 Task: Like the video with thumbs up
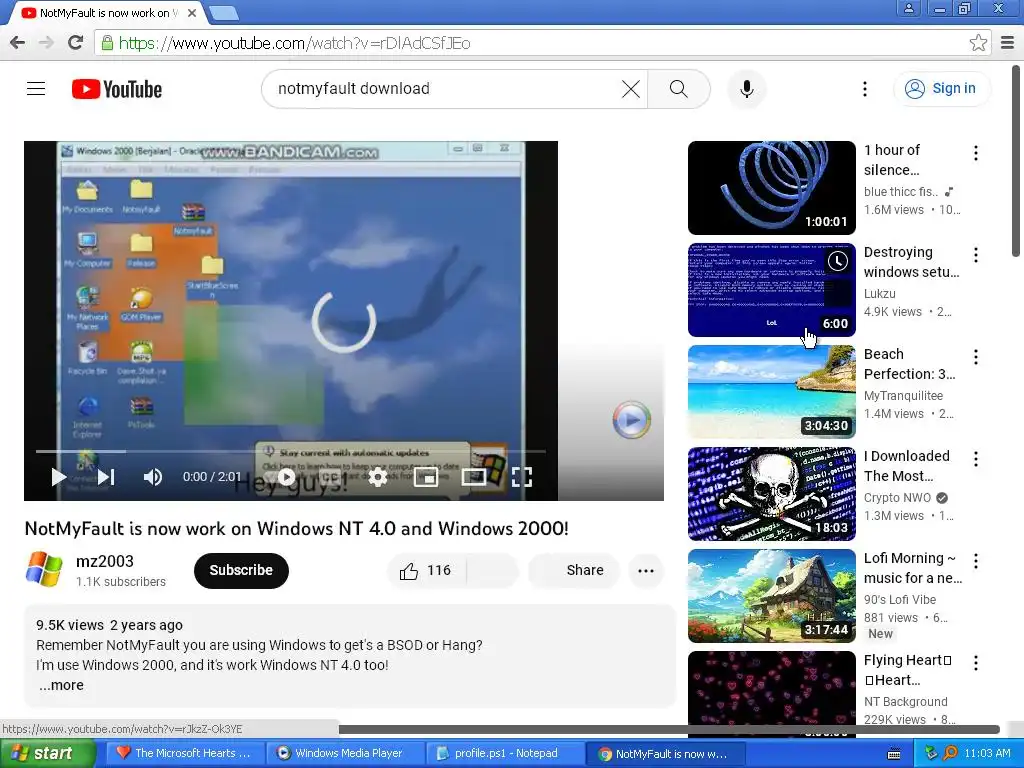click(426, 571)
